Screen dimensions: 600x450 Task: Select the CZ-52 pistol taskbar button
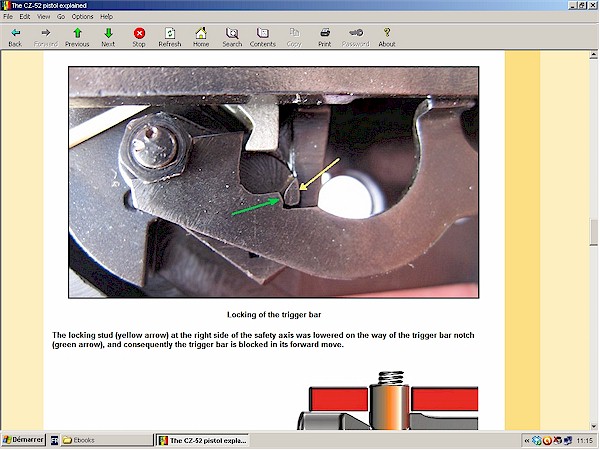[203, 440]
